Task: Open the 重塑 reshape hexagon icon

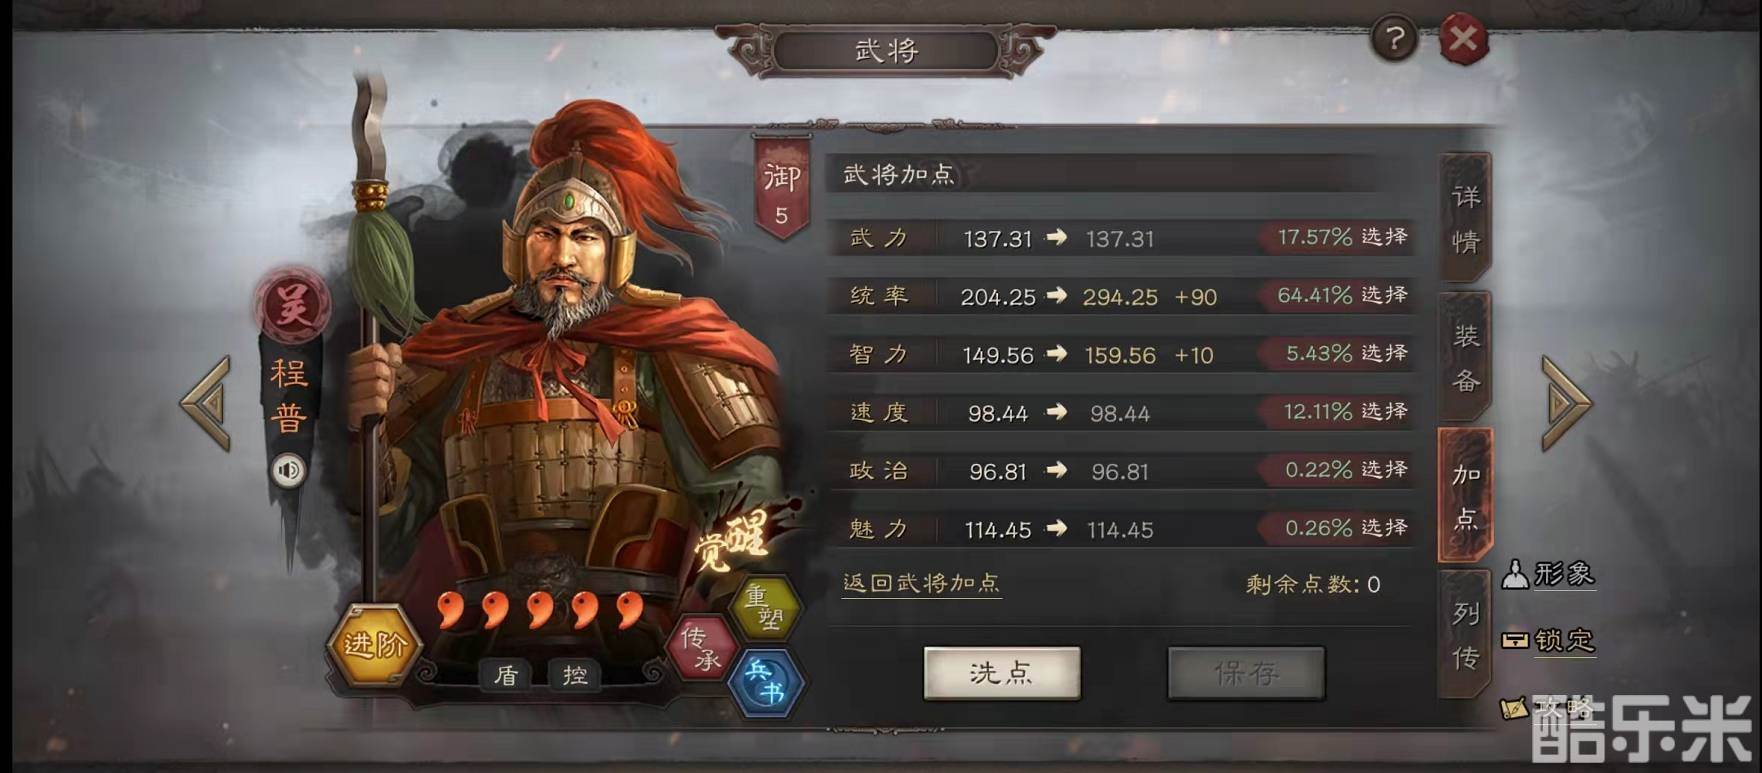Action: [x=768, y=607]
